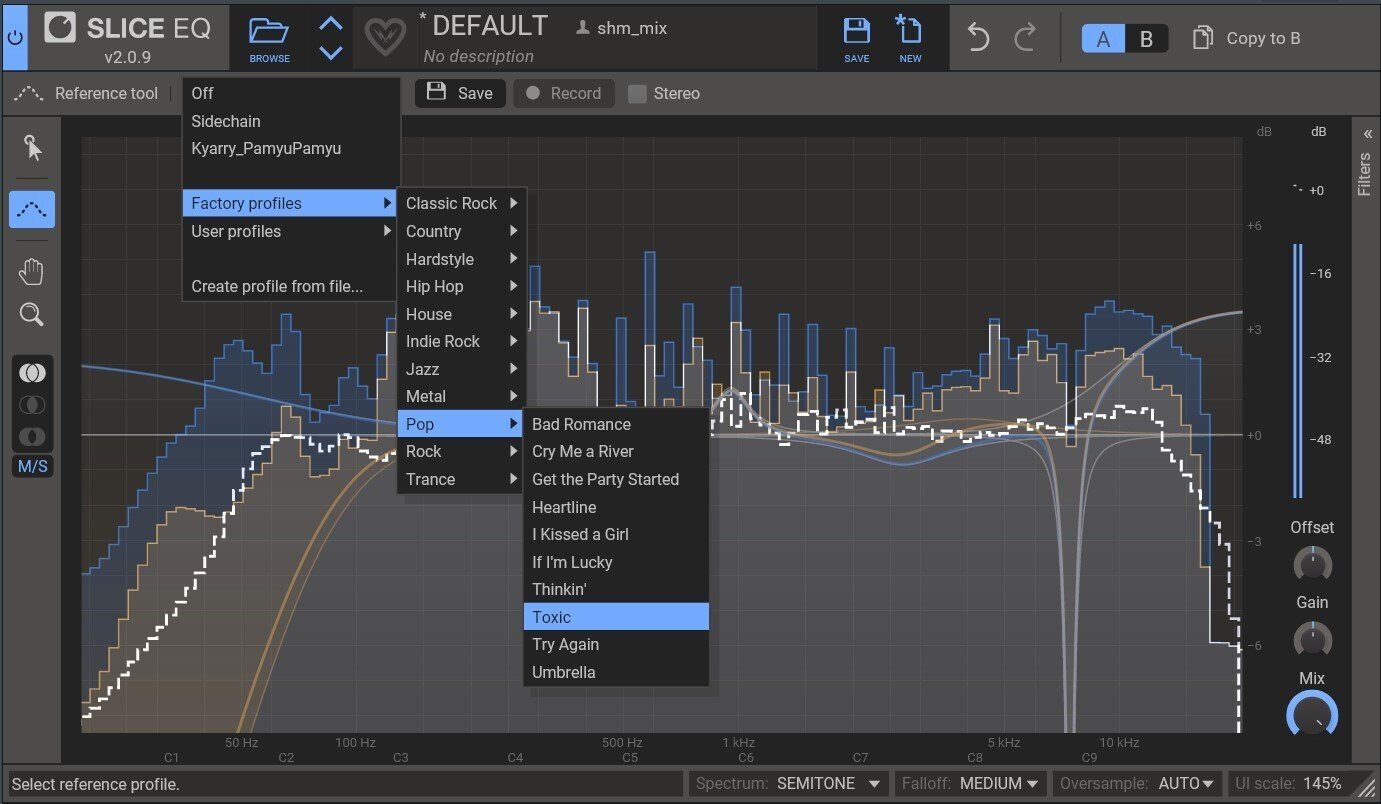Select the pointer edit tool

pos(31,147)
